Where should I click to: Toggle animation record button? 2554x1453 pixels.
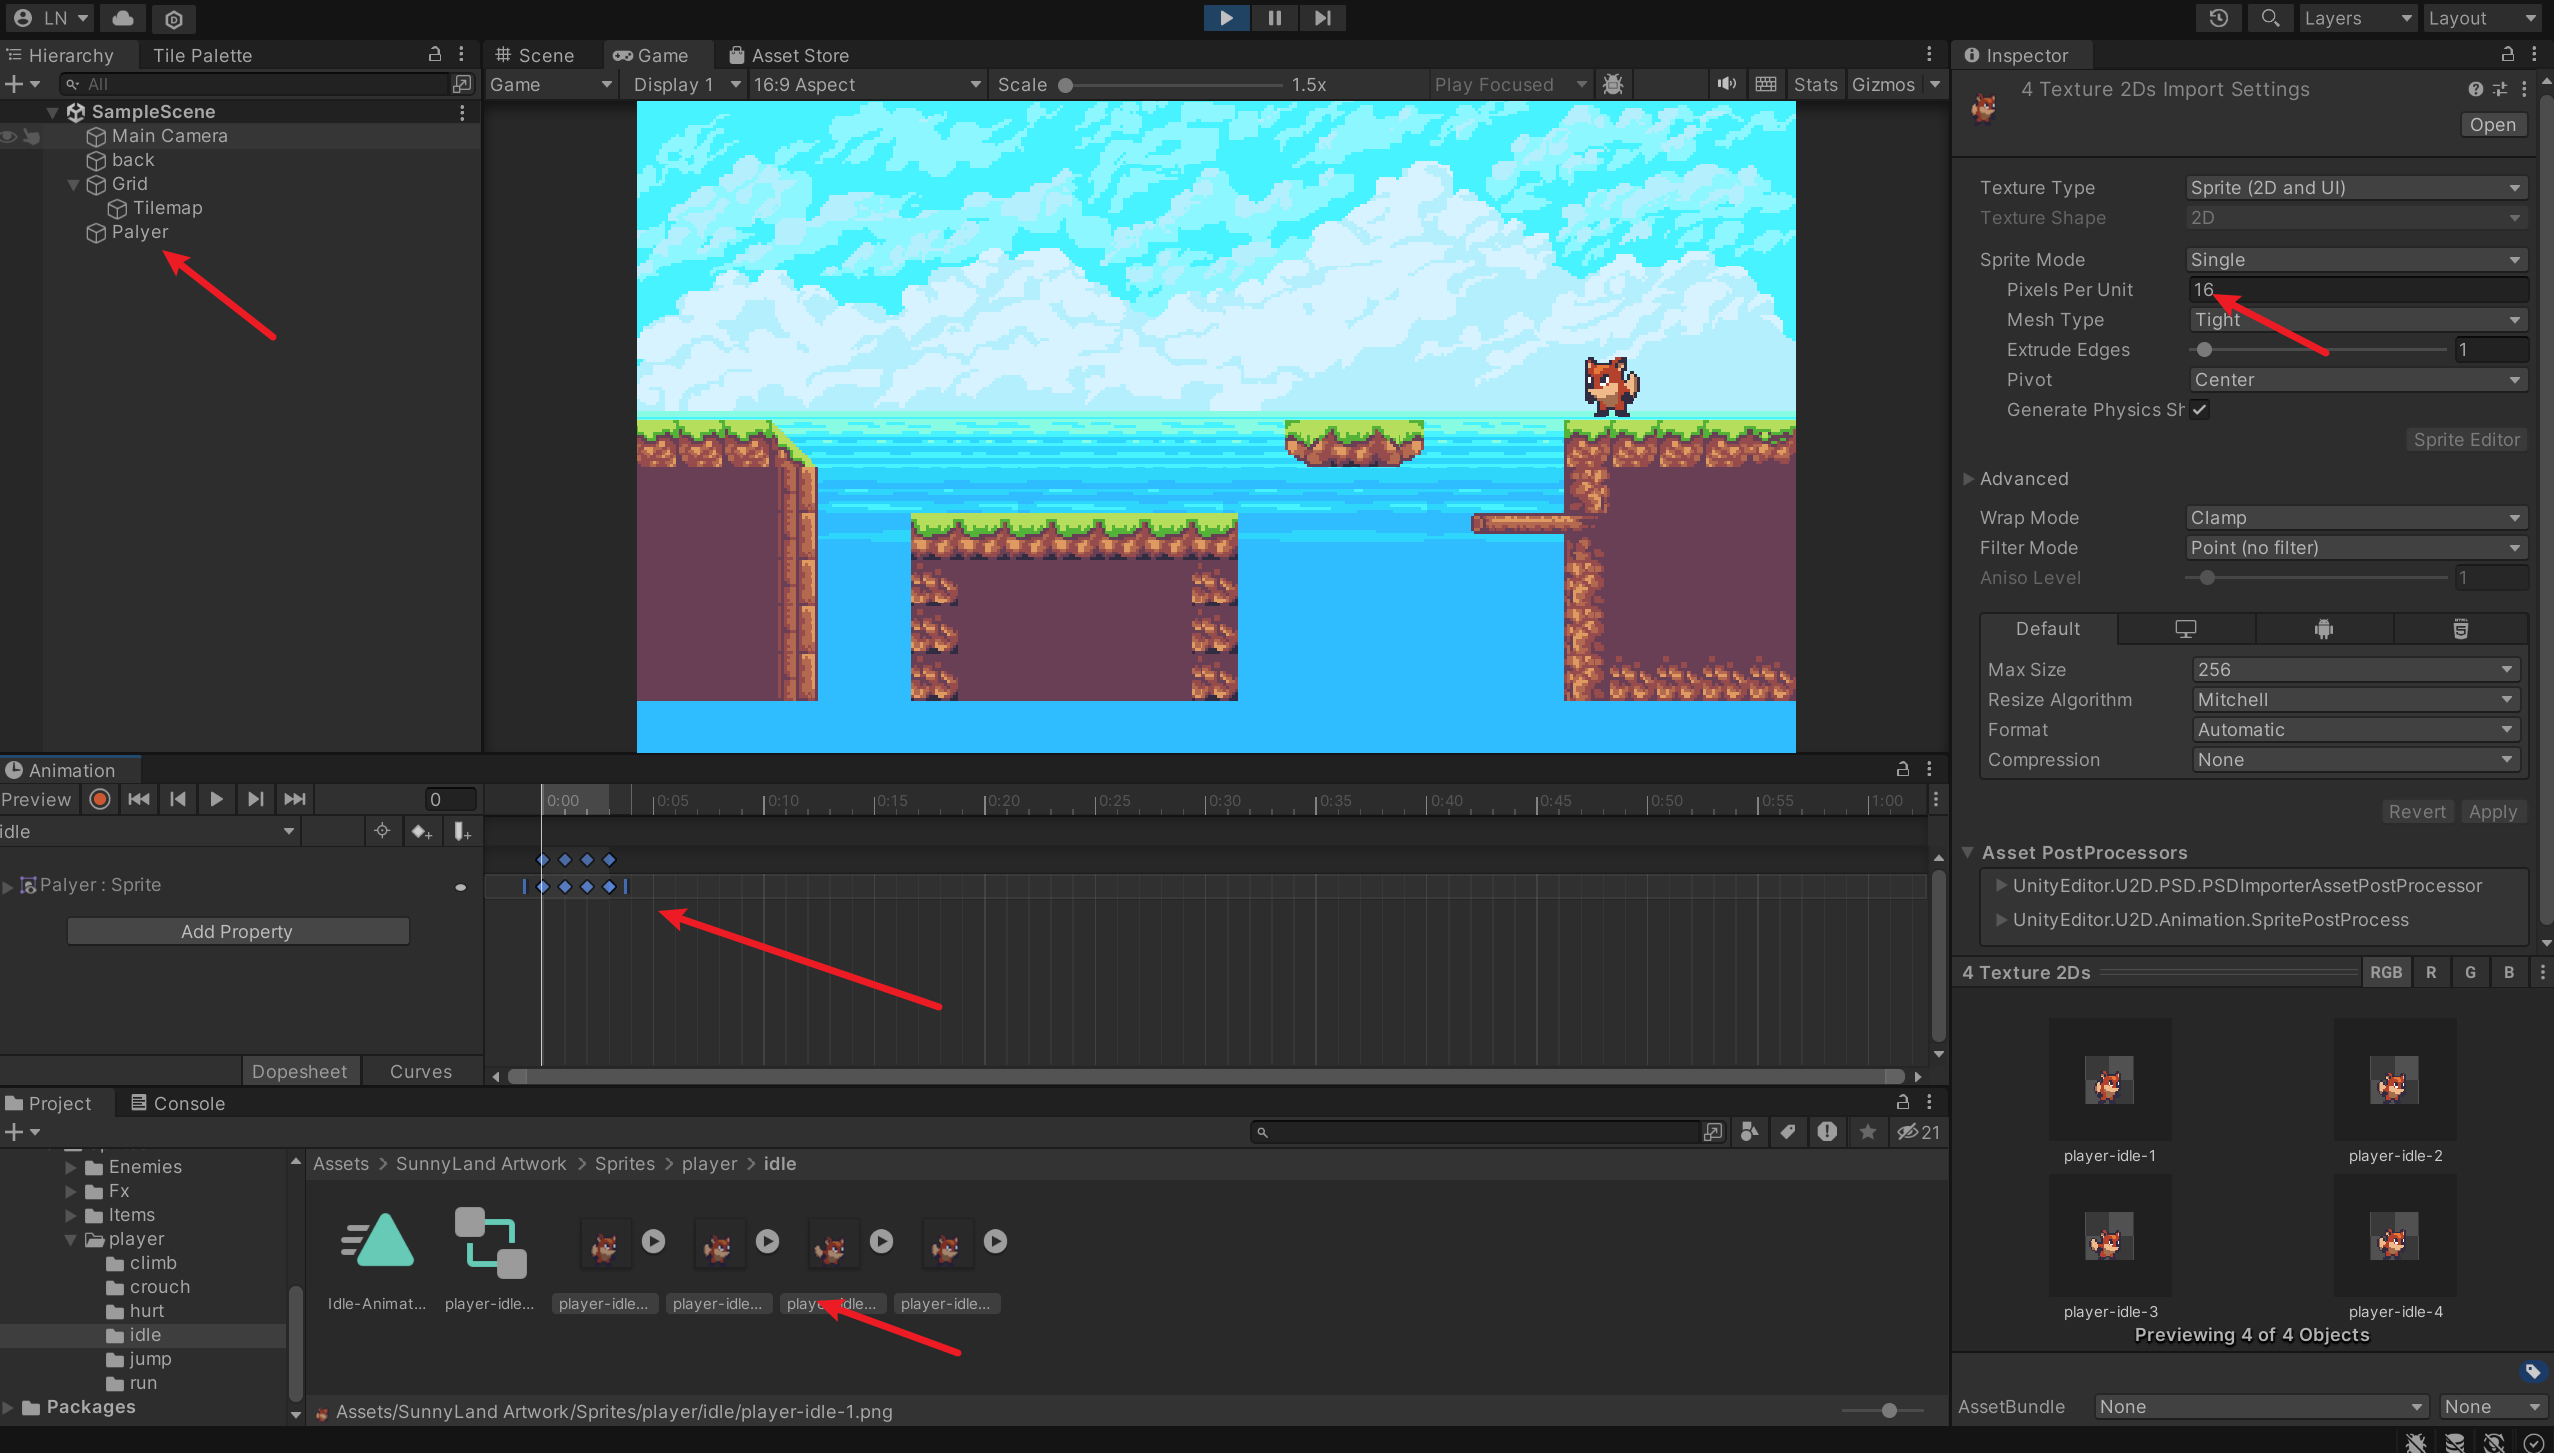pos(100,799)
